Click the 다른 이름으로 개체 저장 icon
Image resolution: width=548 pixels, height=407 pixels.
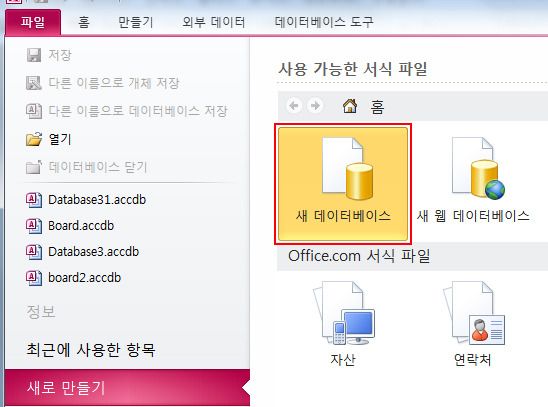pos(34,83)
